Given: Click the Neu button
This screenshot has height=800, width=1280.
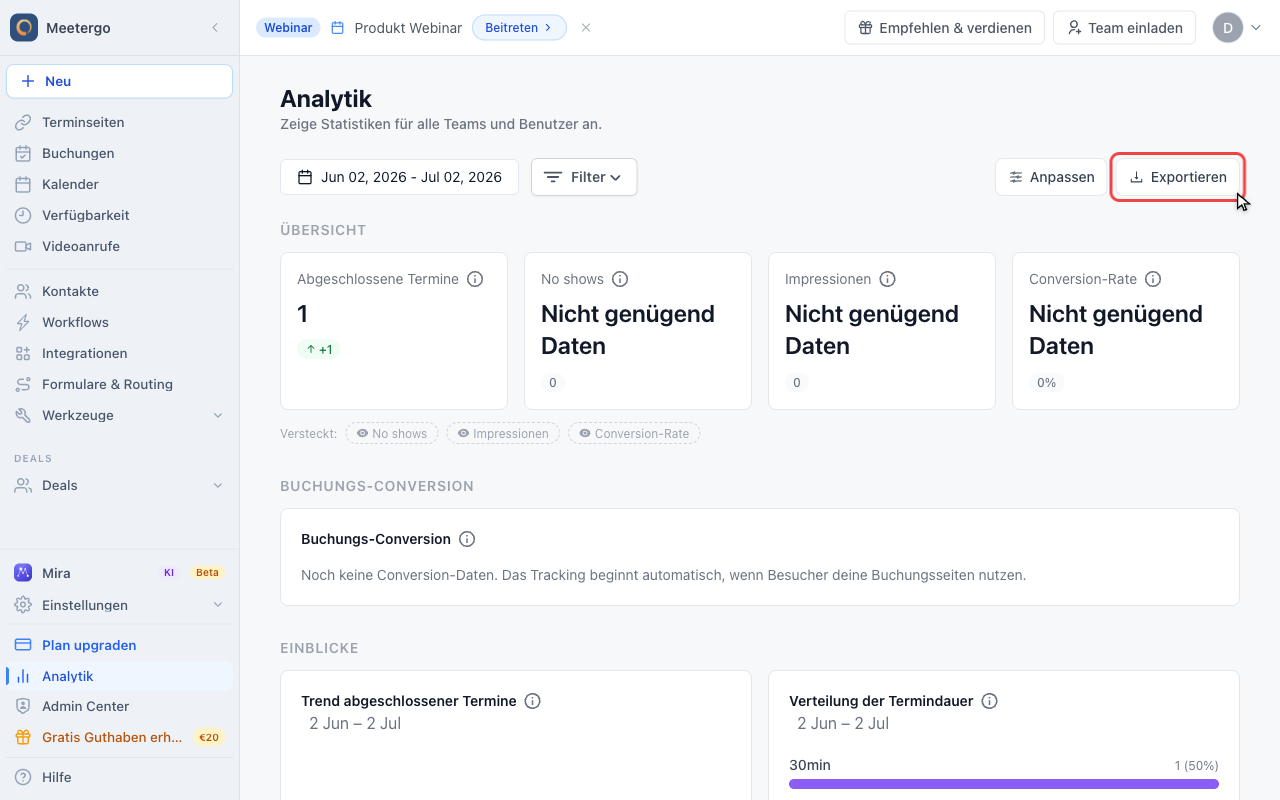Looking at the screenshot, I should click(119, 81).
